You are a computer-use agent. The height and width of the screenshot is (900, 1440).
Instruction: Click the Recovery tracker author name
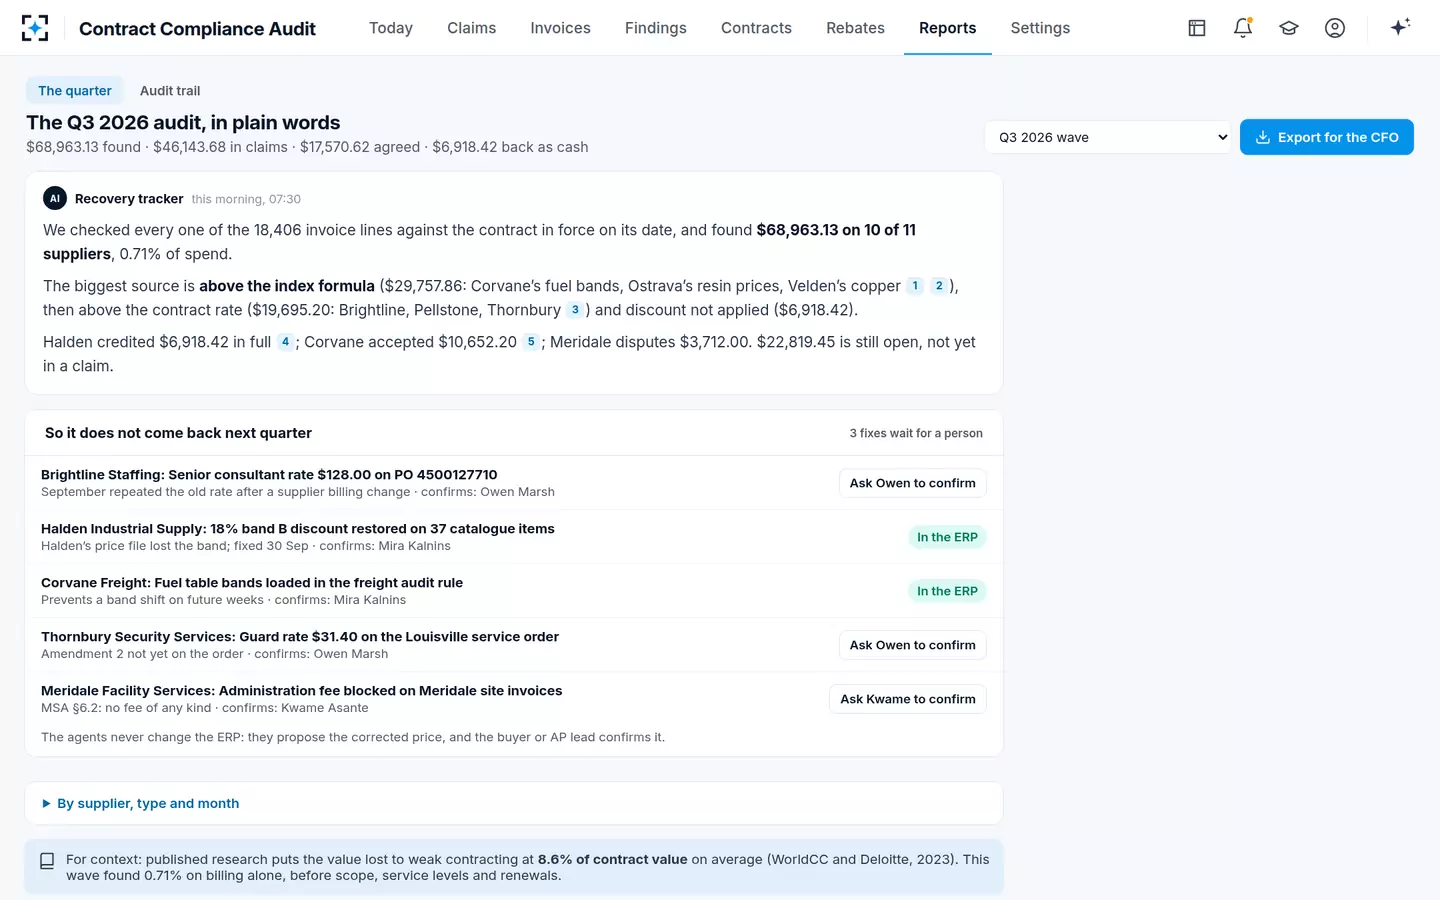(x=129, y=199)
